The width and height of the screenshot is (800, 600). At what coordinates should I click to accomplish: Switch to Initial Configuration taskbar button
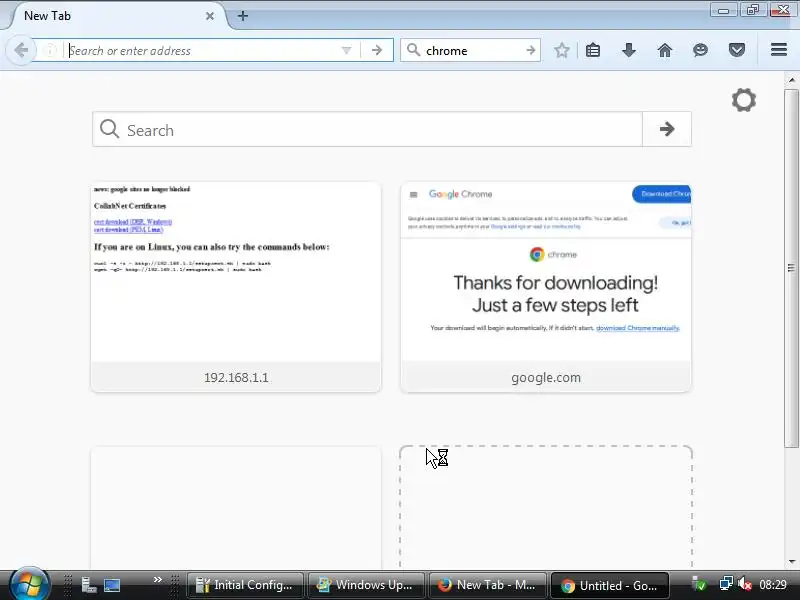[245, 585]
